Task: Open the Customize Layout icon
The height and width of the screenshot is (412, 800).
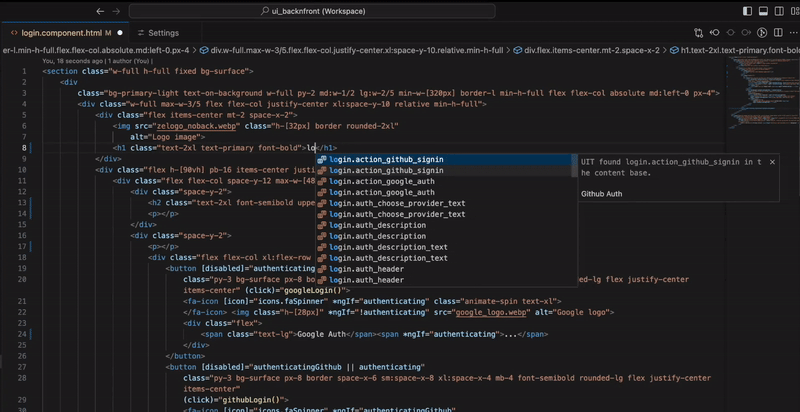Action: pyautogui.click(x=795, y=11)
